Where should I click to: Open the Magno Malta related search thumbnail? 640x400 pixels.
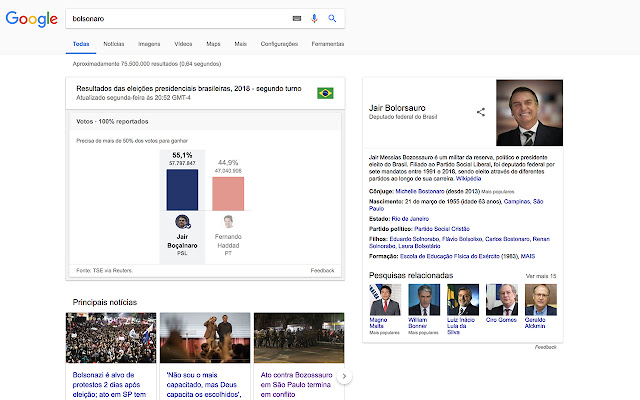384,300
